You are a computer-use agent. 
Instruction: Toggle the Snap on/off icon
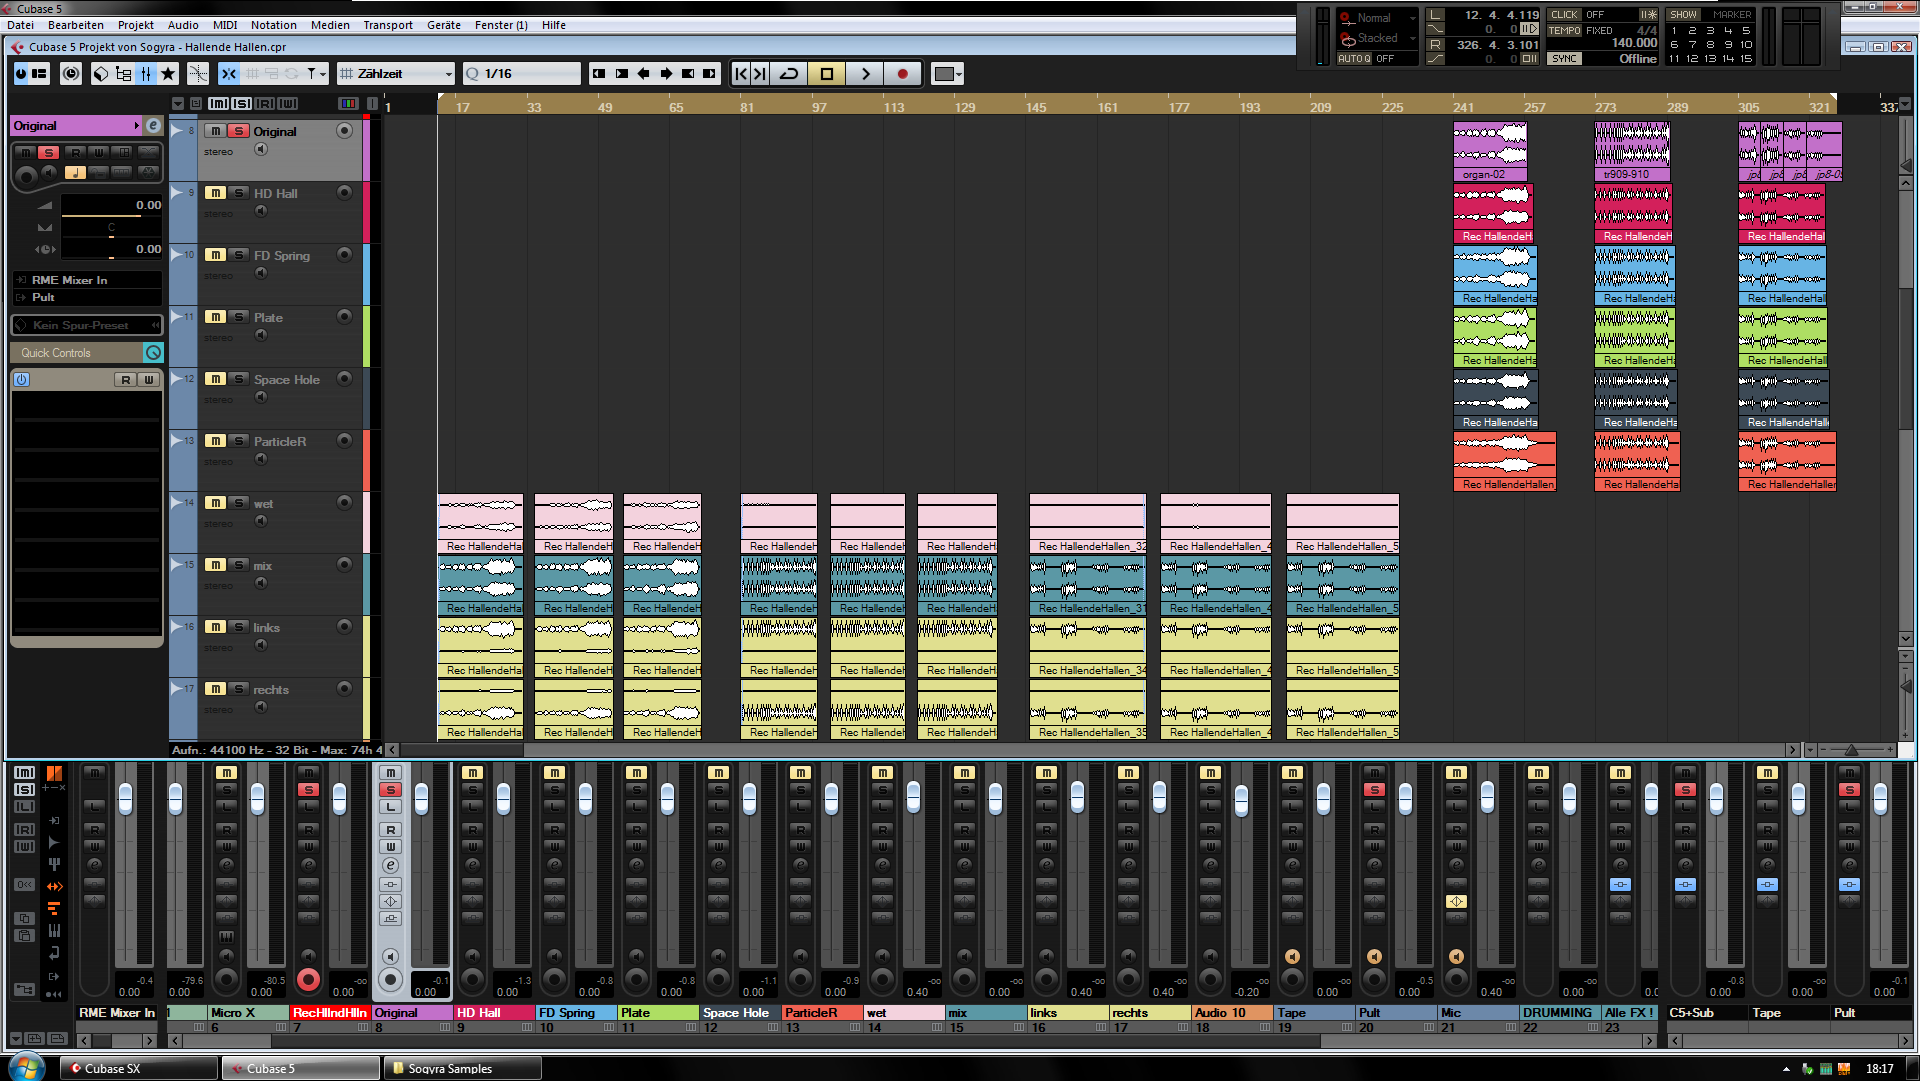click(x=229, y=73)
